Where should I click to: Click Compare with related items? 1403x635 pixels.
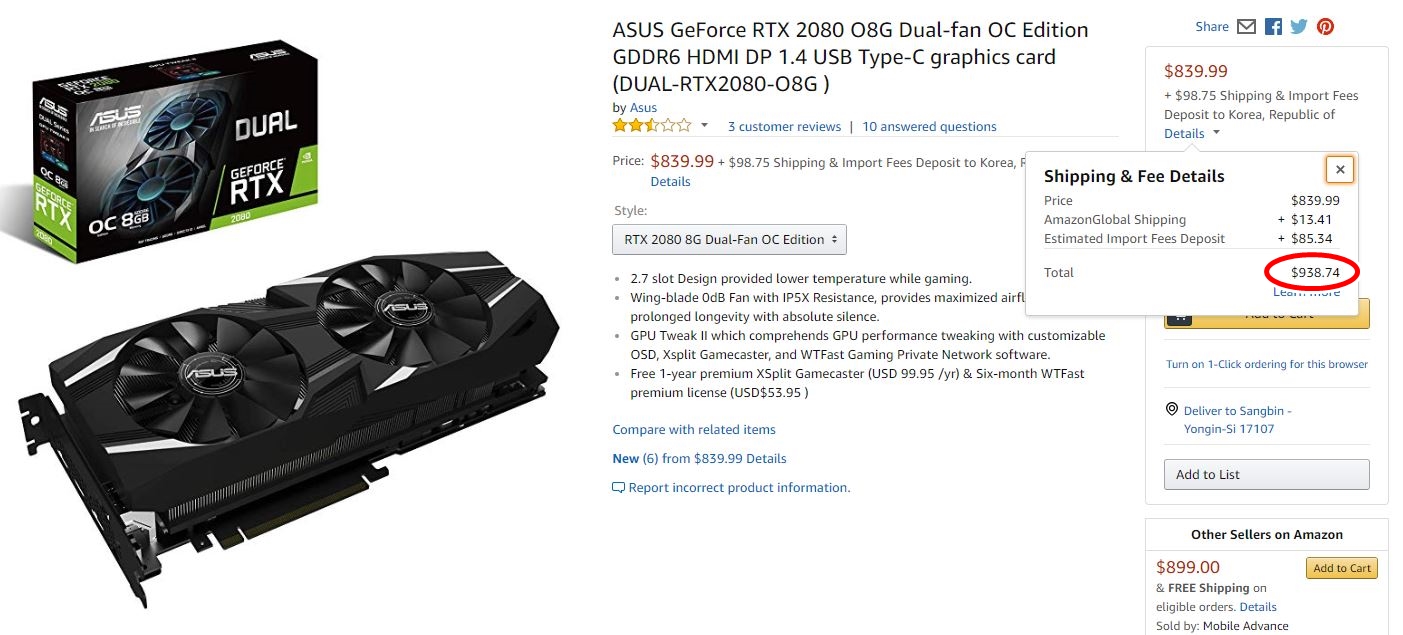coord(694,430)
